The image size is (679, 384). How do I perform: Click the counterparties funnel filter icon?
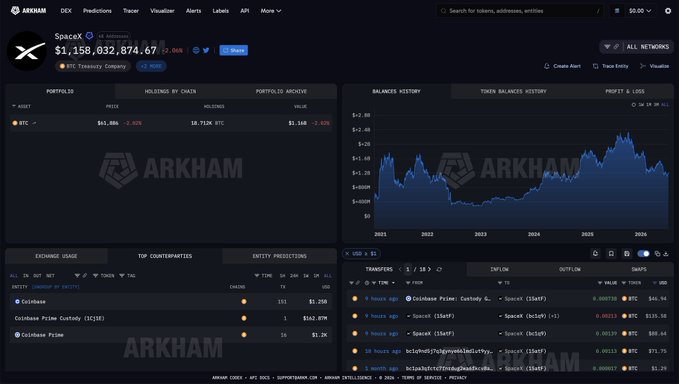pos(77,275)
